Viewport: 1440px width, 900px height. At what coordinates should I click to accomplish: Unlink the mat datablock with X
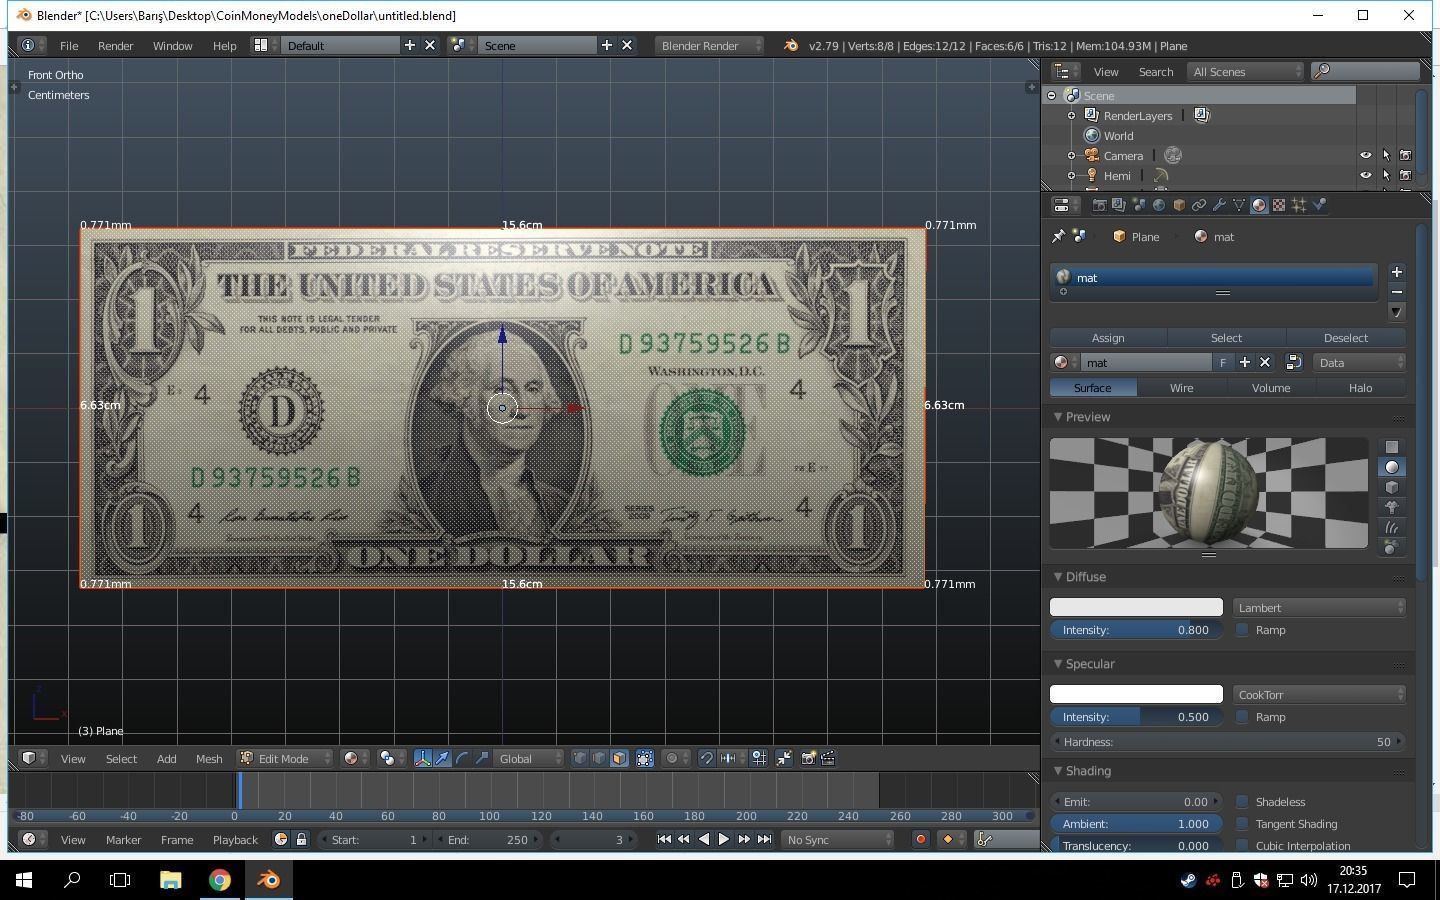(x=1265, y=363)
